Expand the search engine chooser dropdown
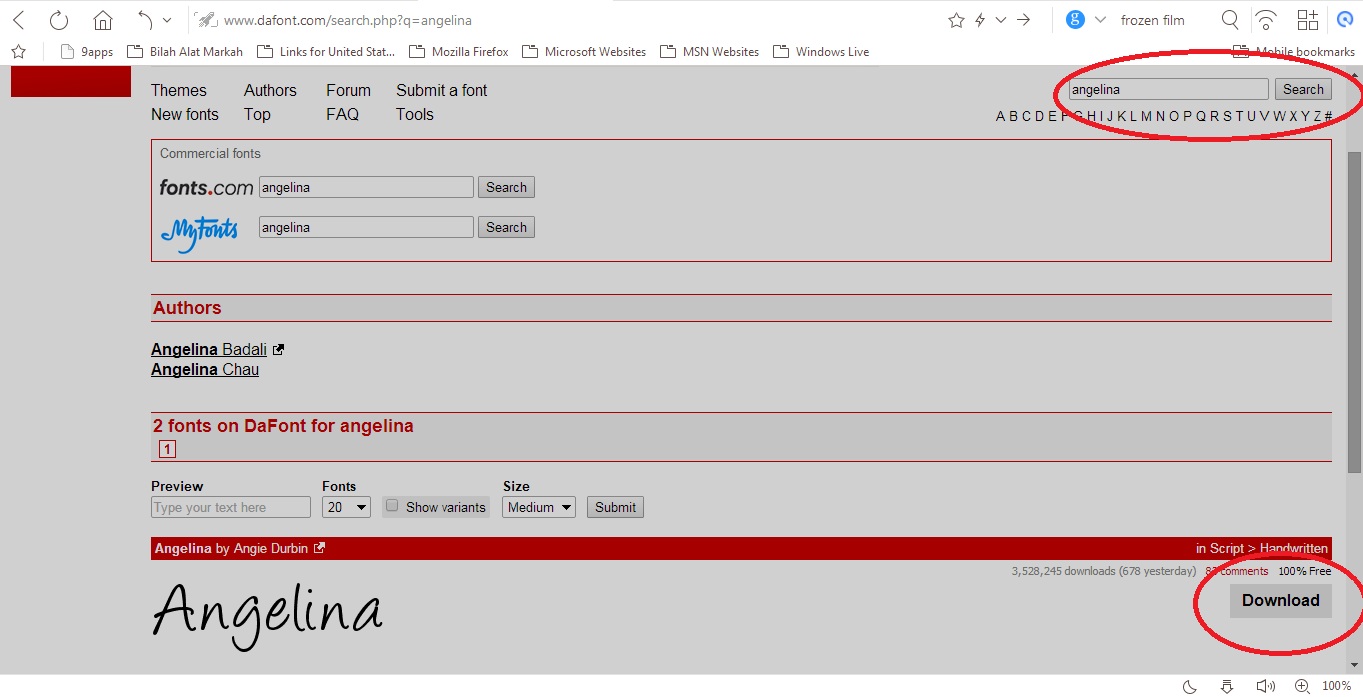Screen dimensions: 1363x697 click(1100, 20)
